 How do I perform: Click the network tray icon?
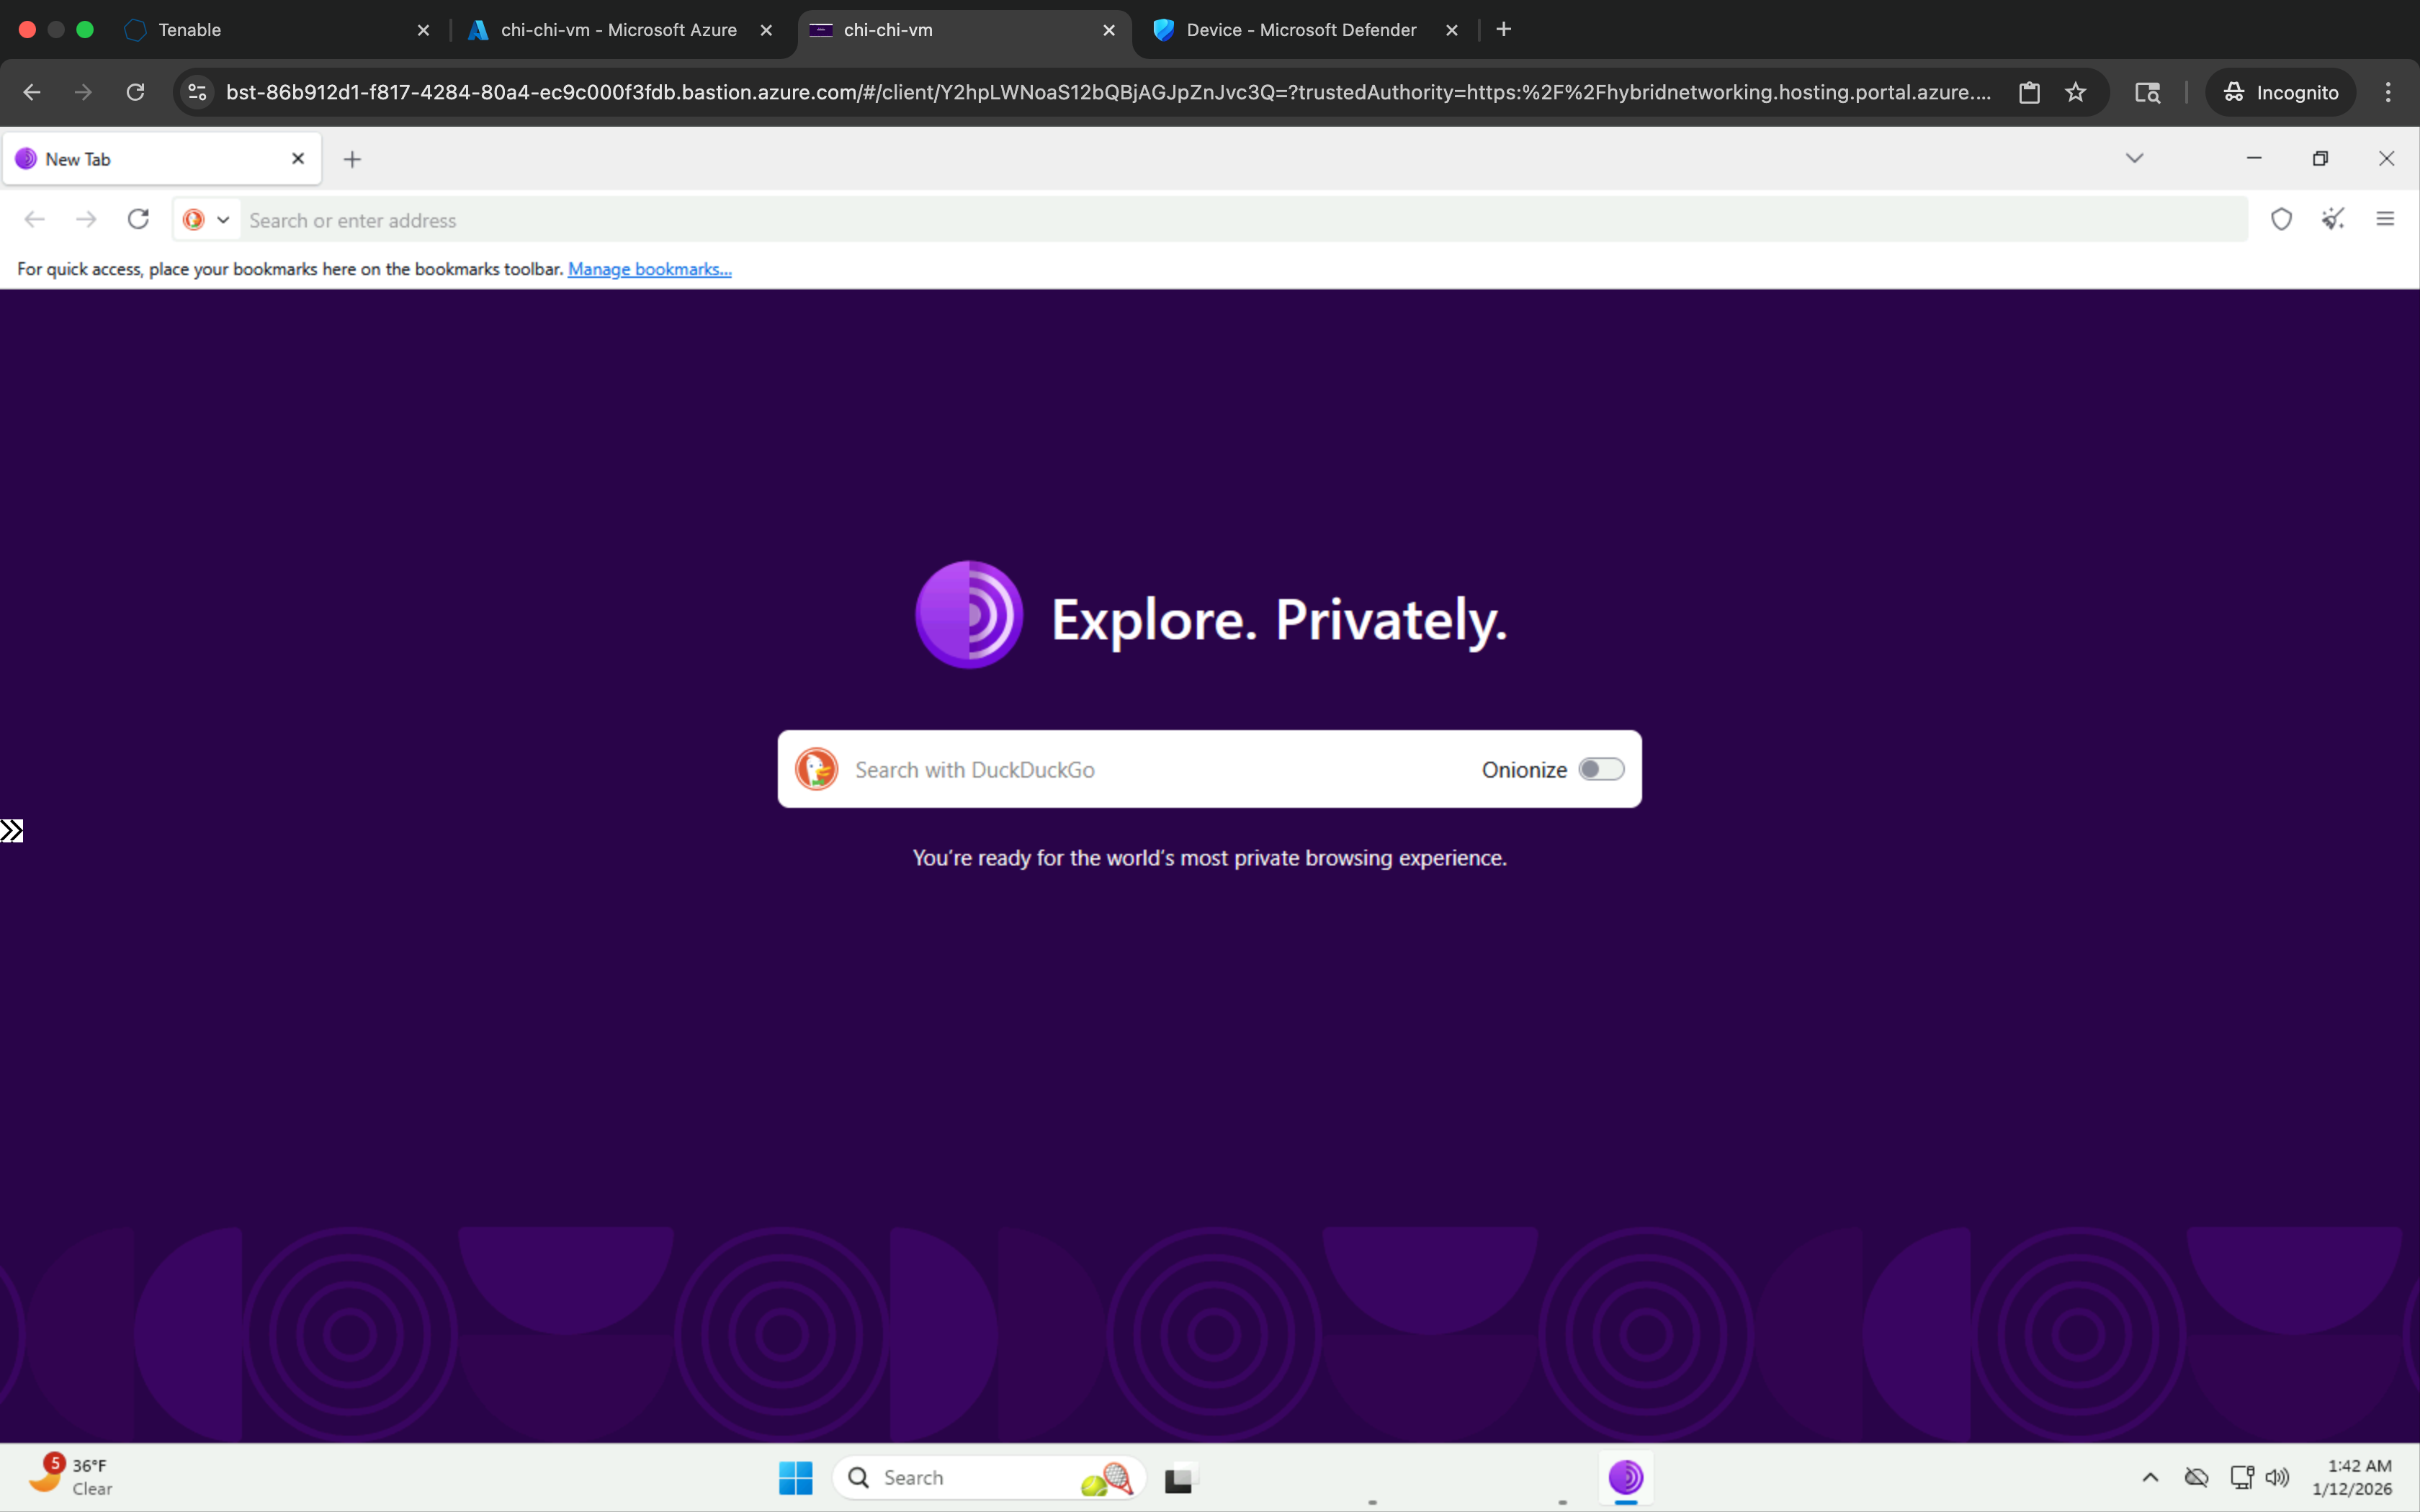pyautogui.click(x=2241, y=1477)
